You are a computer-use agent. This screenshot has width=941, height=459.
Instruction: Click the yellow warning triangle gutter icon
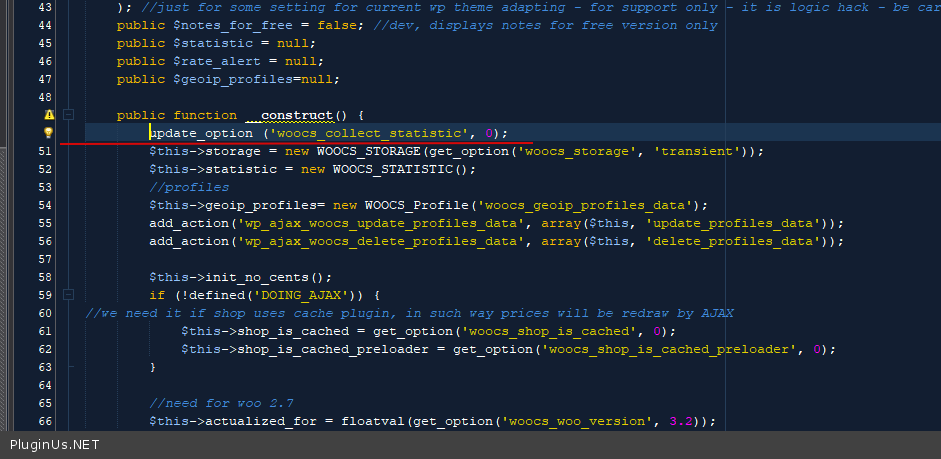[x=49, y=115]
